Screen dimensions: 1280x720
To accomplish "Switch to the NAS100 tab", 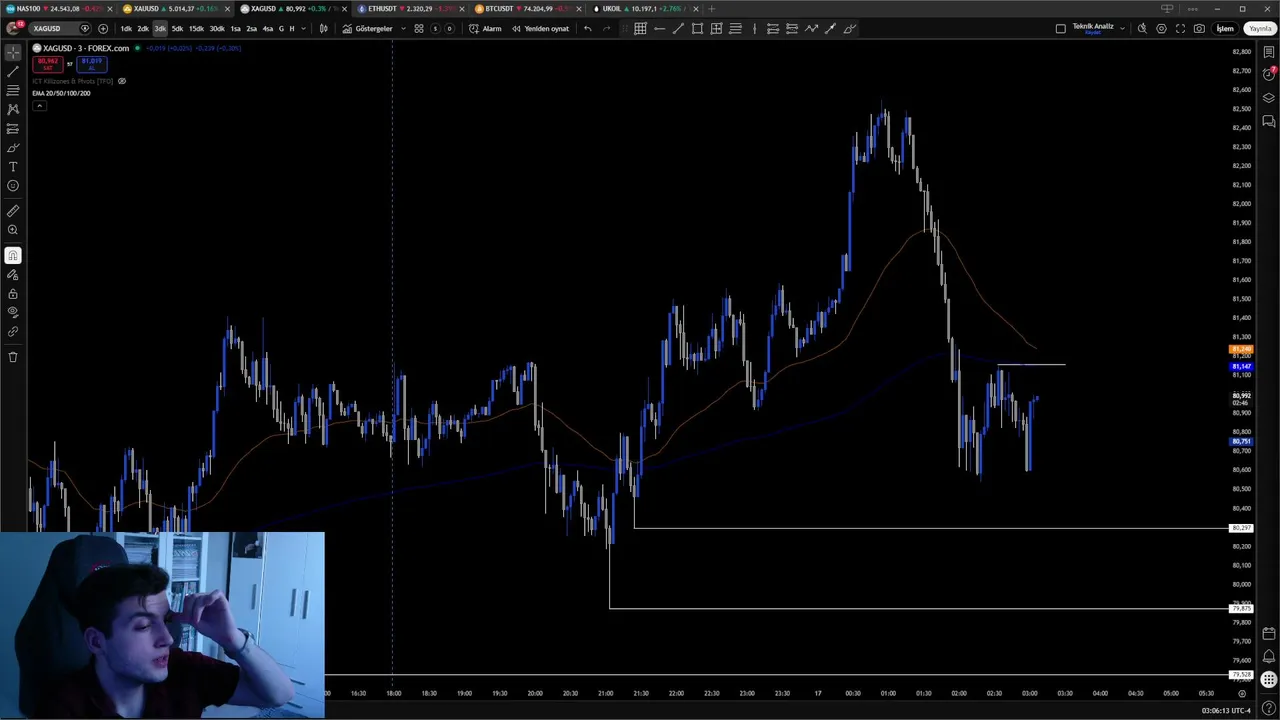I will (58, 9).
